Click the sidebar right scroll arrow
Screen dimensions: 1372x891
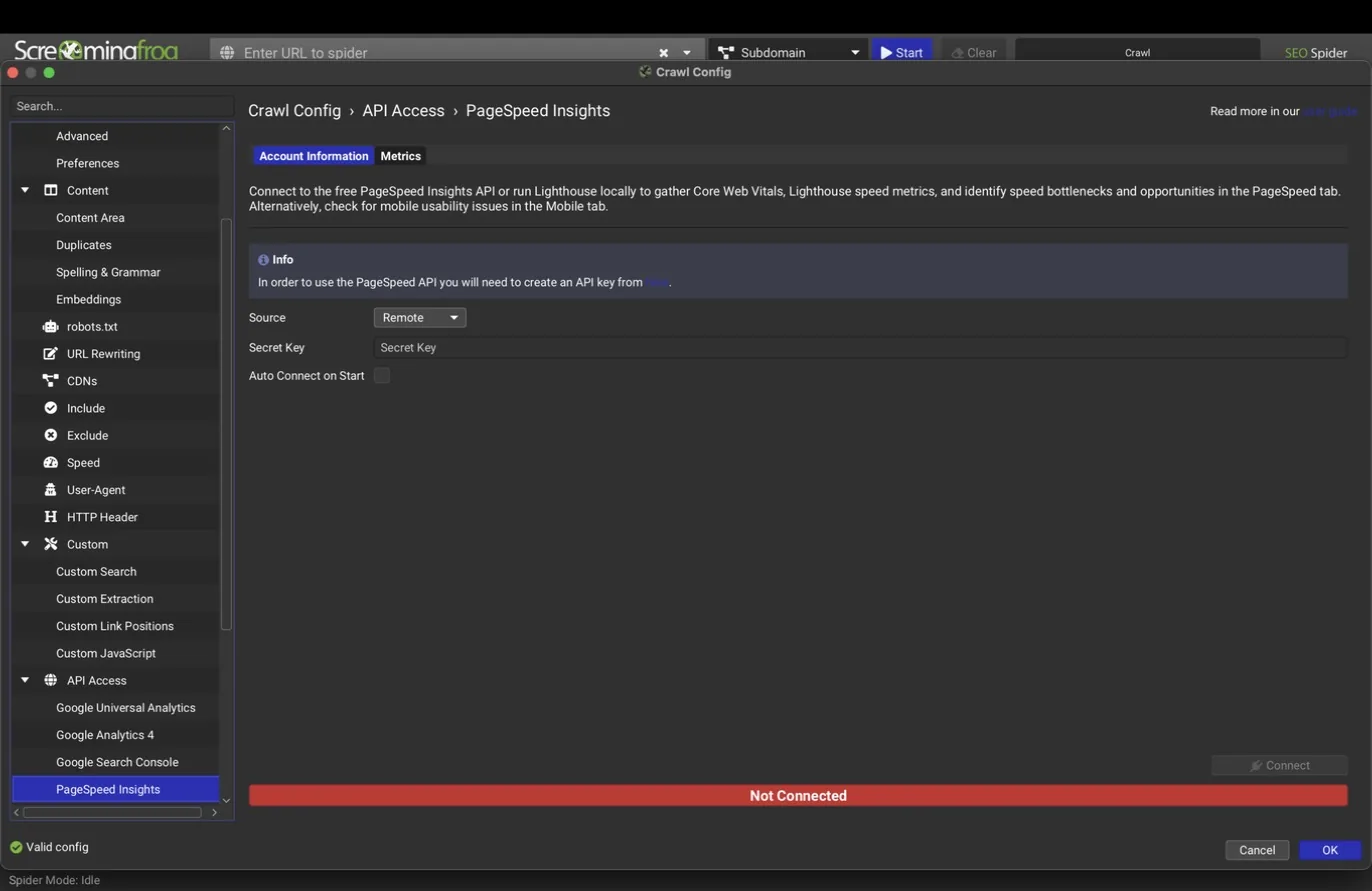point(214,812)
